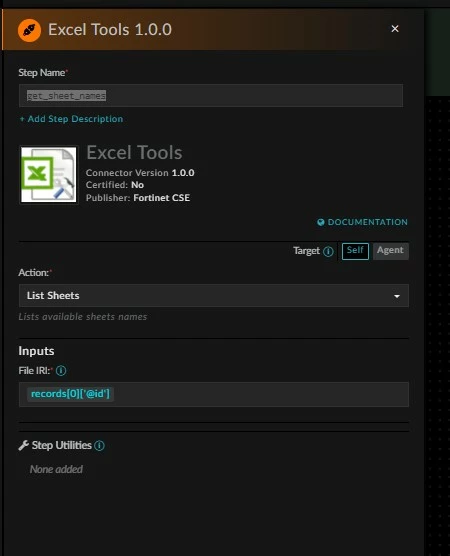450x556 pixels.
Task: Click the Inputs section heading
Action: tap(36, 351)
